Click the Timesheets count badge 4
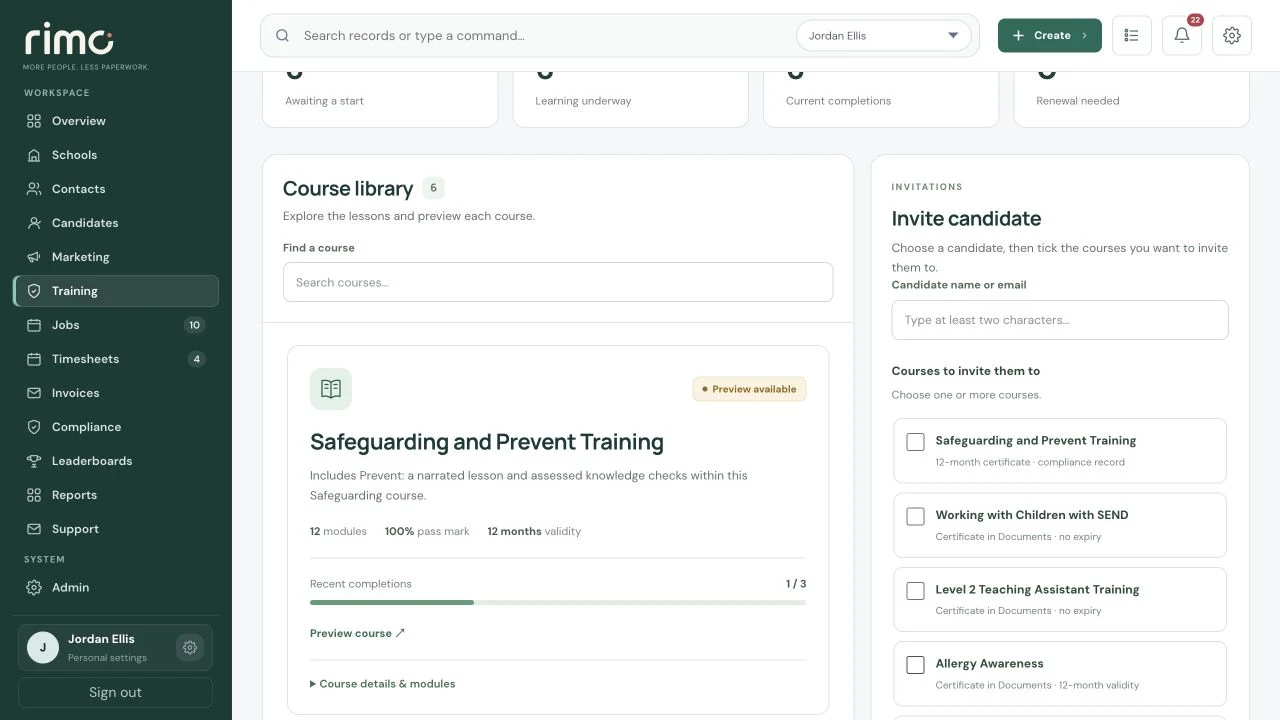 point(196,359)
